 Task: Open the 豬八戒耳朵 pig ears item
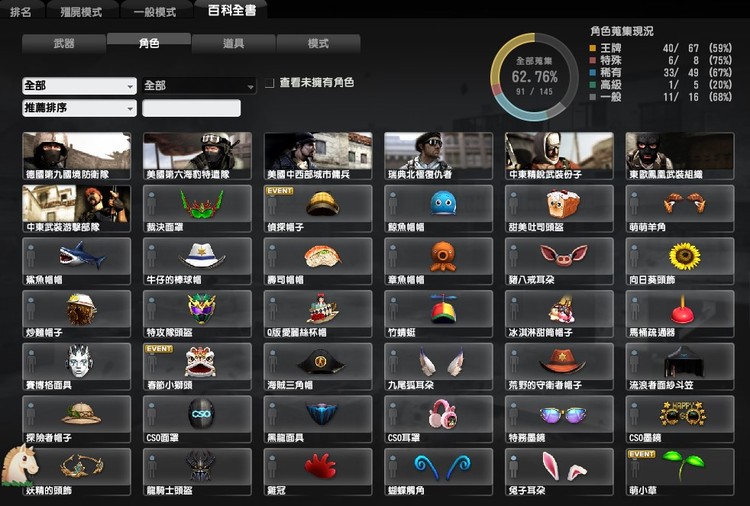coord(559,261)
